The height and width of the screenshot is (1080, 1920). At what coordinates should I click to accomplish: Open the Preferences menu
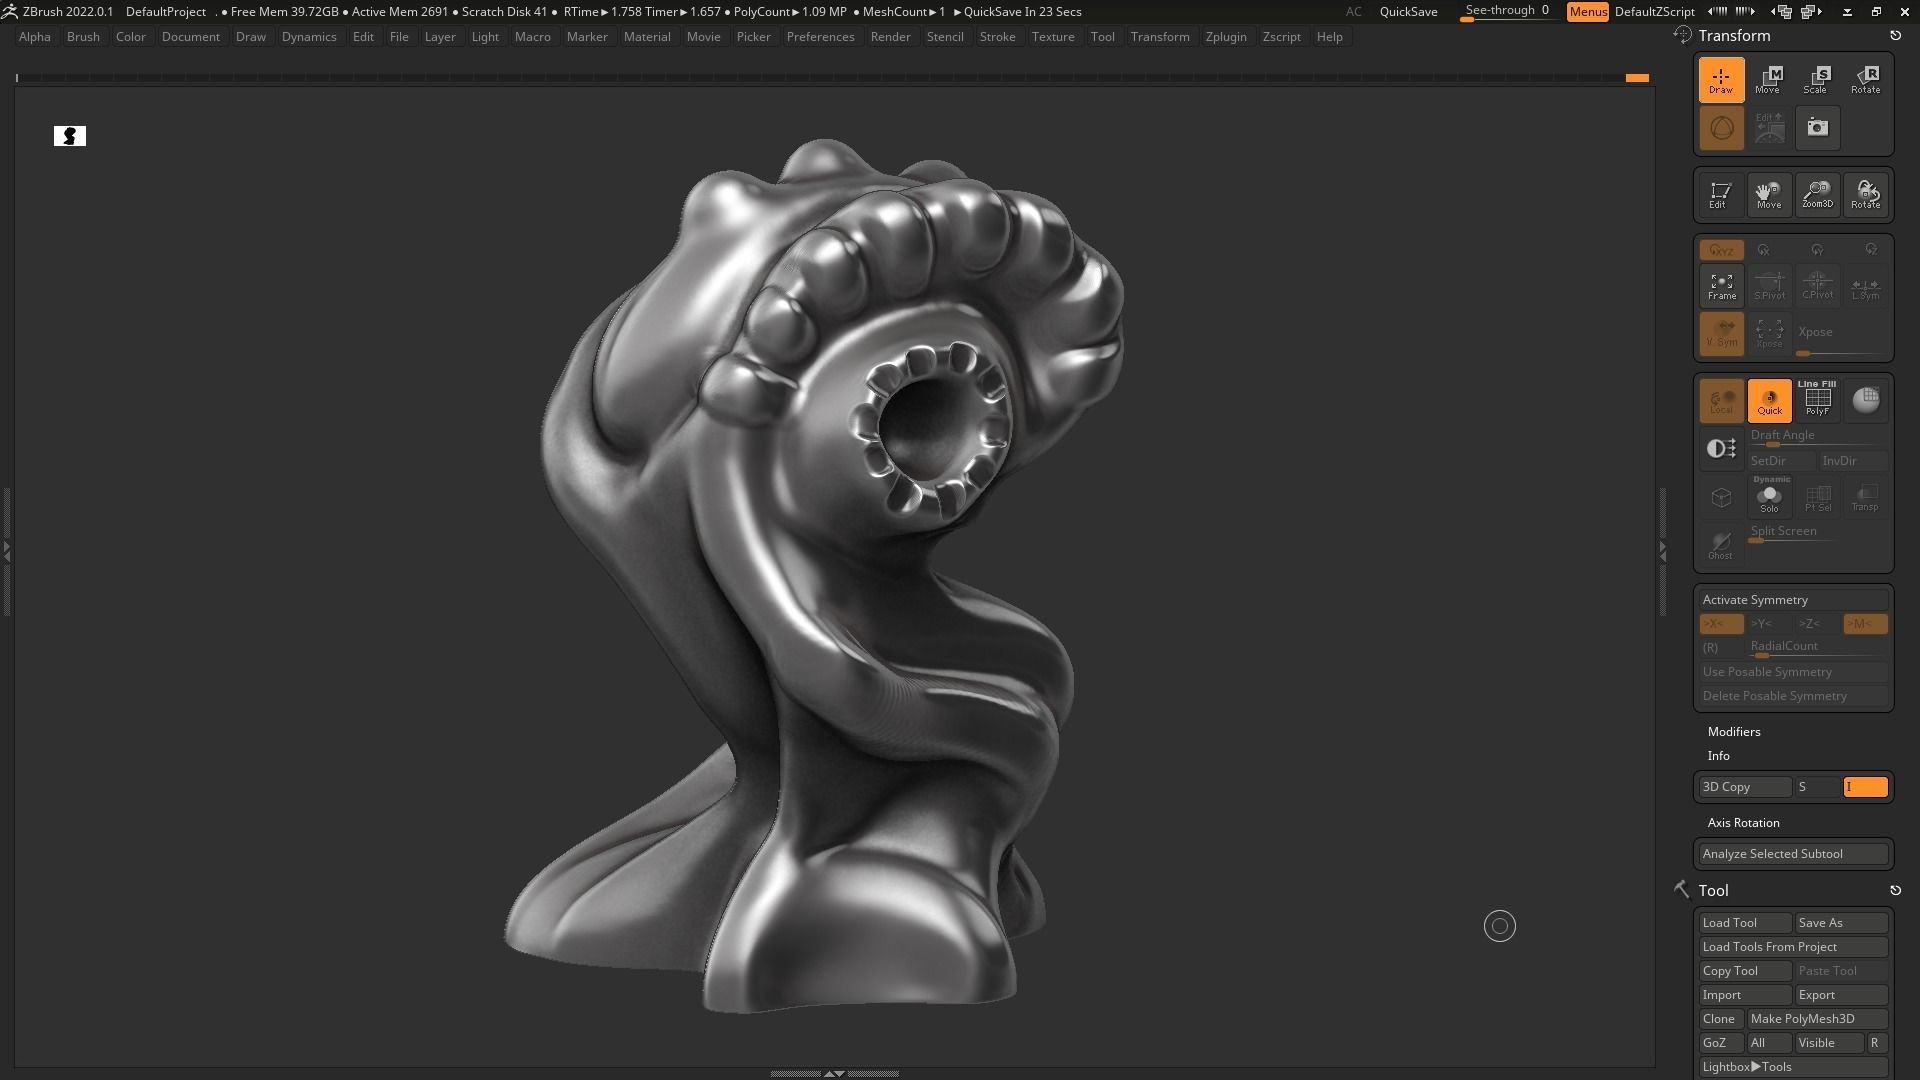click(x=820, y=37)
